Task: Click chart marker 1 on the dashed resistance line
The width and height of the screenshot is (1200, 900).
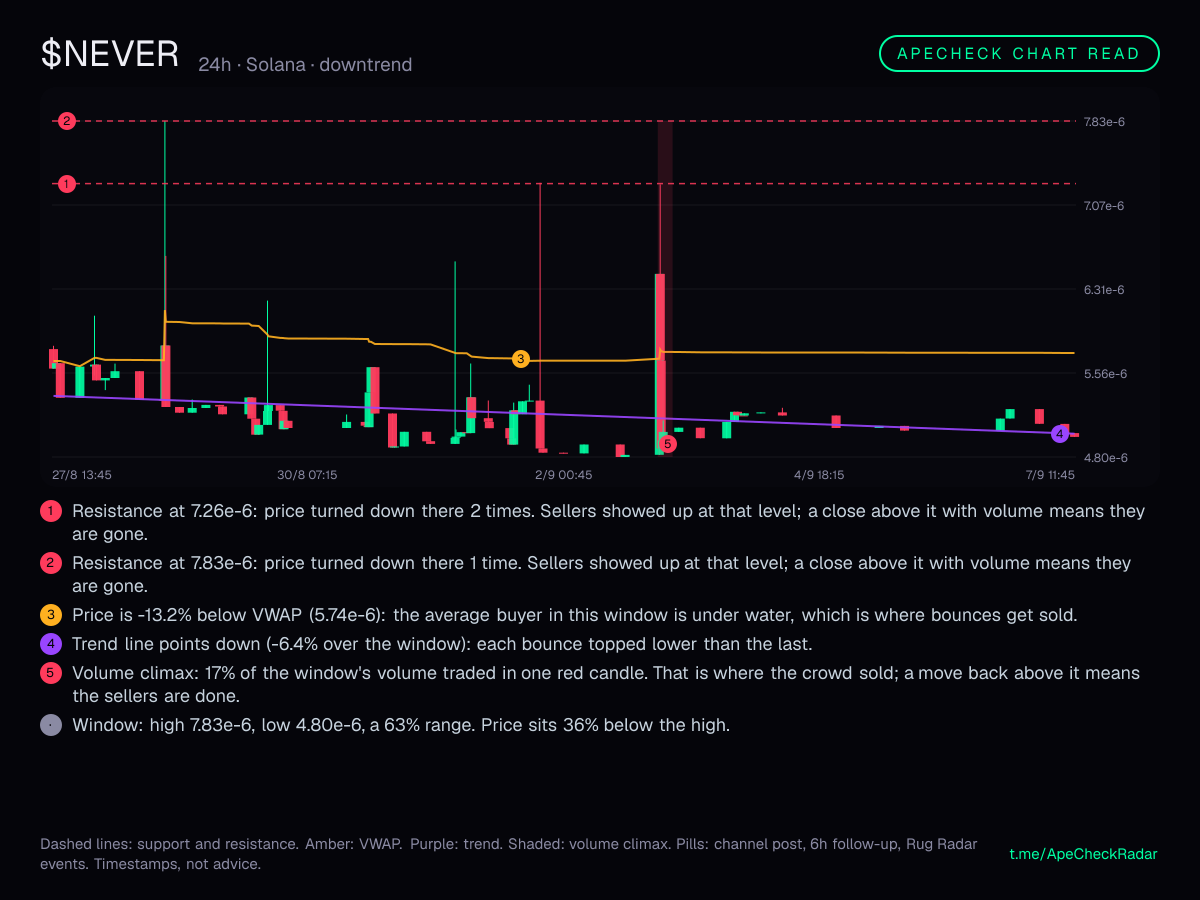Action: 66,184
